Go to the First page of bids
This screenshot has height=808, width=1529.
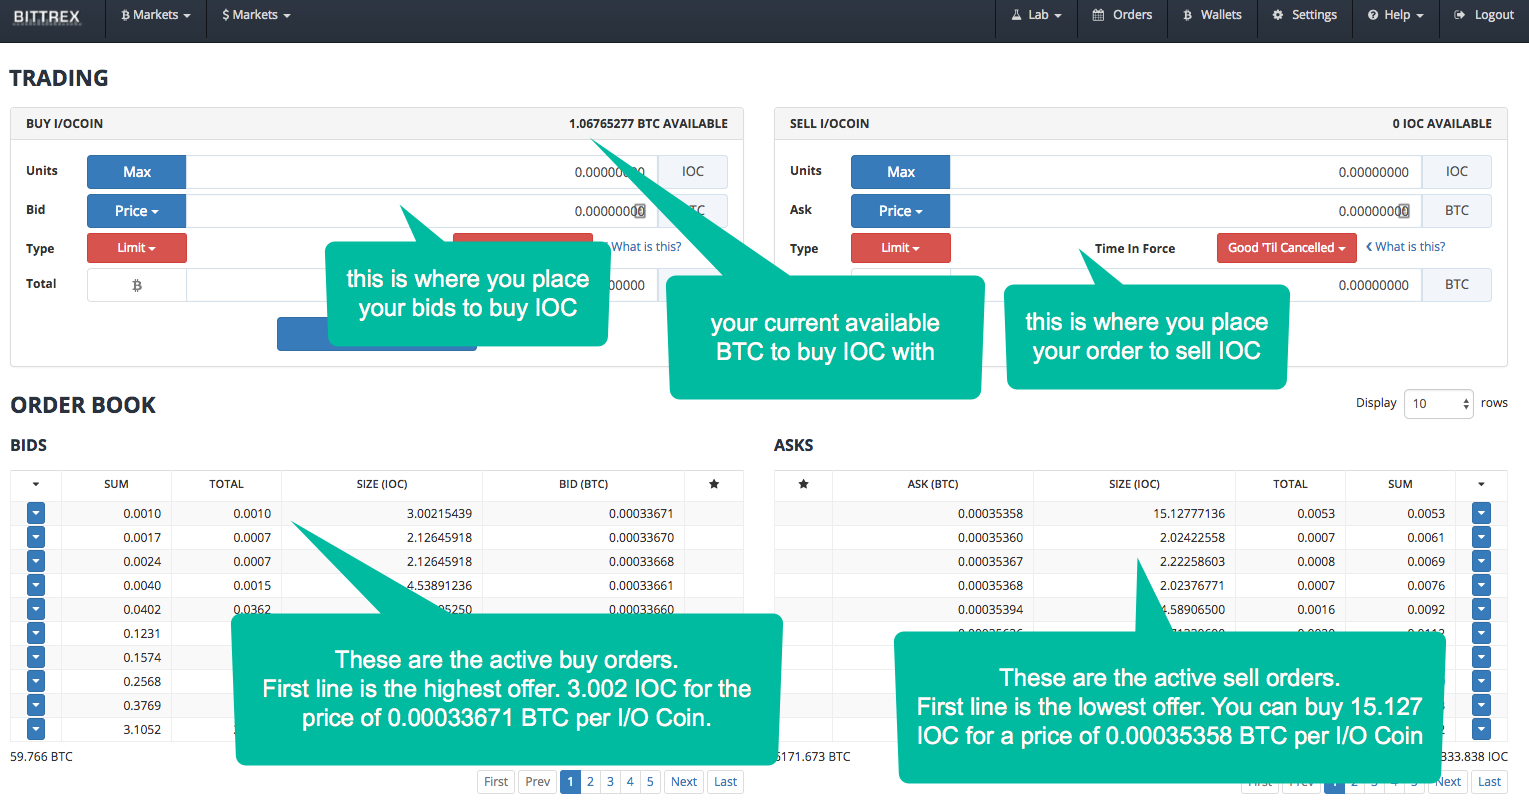[x=496, y=782]
